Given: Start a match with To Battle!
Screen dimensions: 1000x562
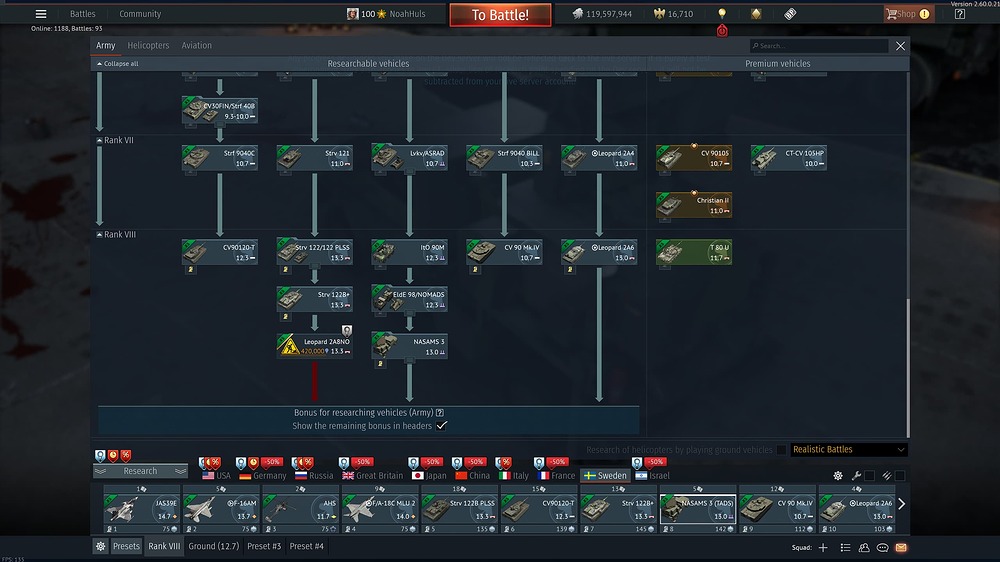Looking at the screenshot, I should click(x=500, y=15).
